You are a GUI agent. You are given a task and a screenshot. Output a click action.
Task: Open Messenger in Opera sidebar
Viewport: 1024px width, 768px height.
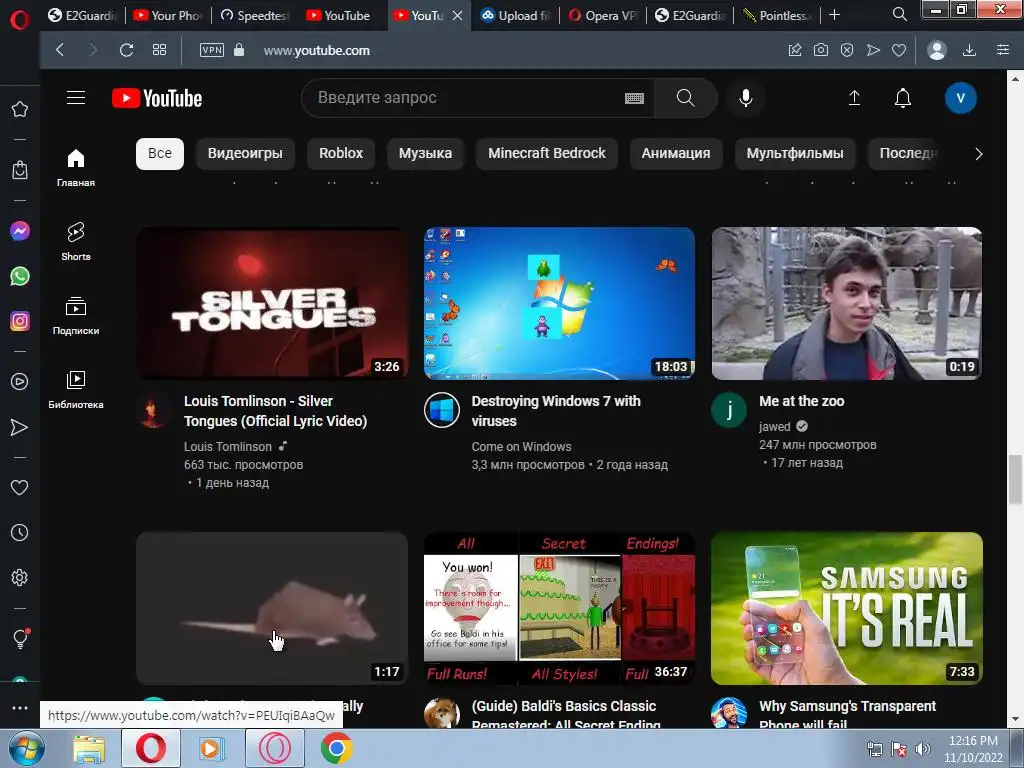[20, 231]
